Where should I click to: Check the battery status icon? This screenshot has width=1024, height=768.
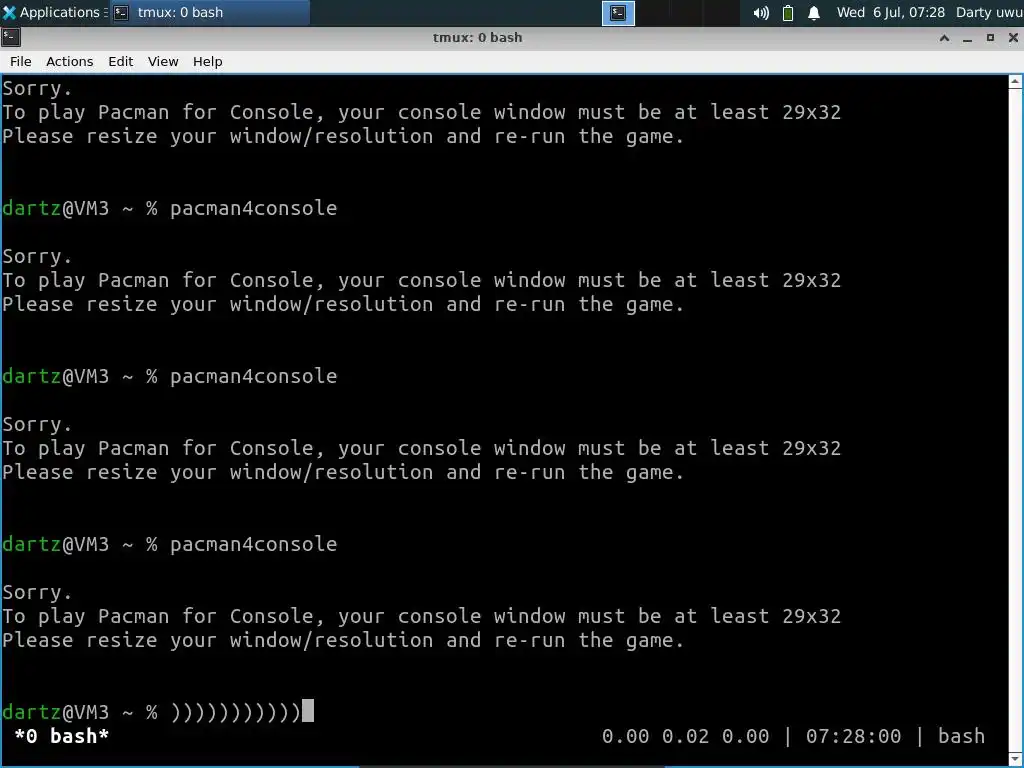[788, 13]
